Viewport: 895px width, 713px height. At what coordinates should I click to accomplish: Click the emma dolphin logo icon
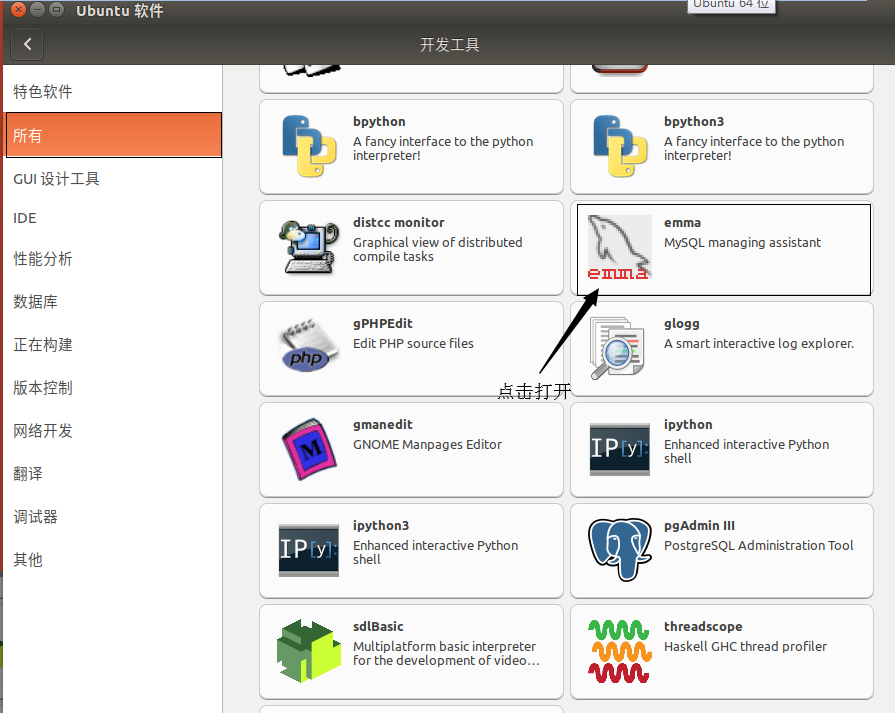[x=620, y=247]
